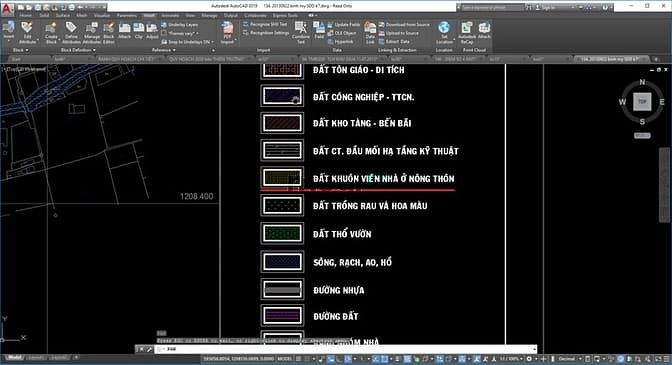Image resolution: width=672 pixels, height=365 pixels.
Task: Expand the Block Definition panel
Action: click(78, 50)
